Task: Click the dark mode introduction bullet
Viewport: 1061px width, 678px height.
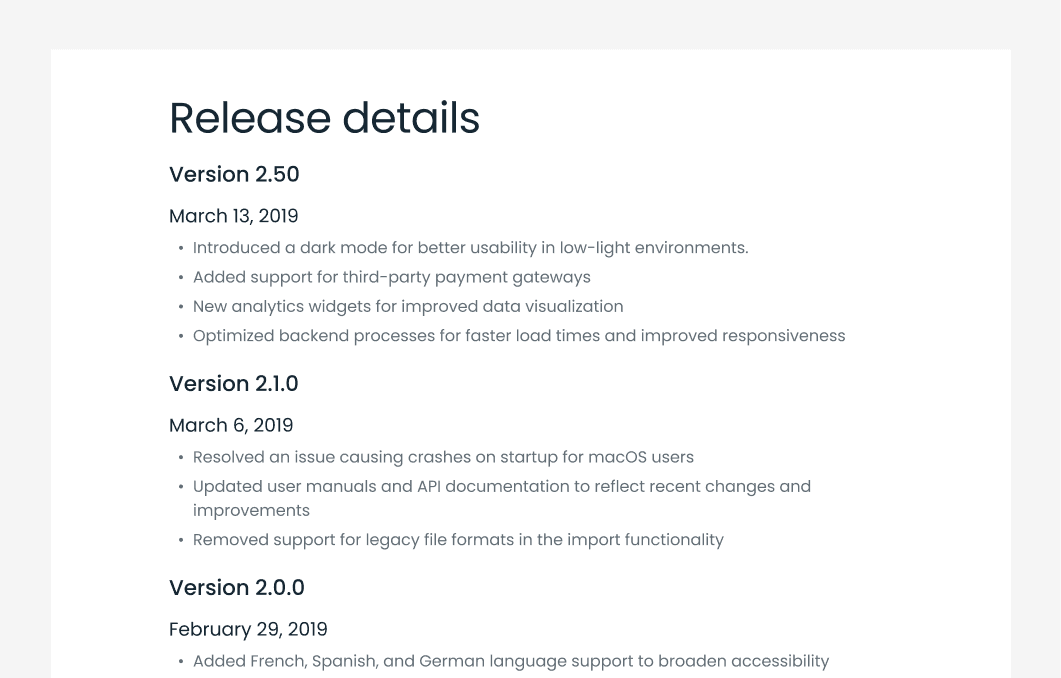Action: pos(470,248)
